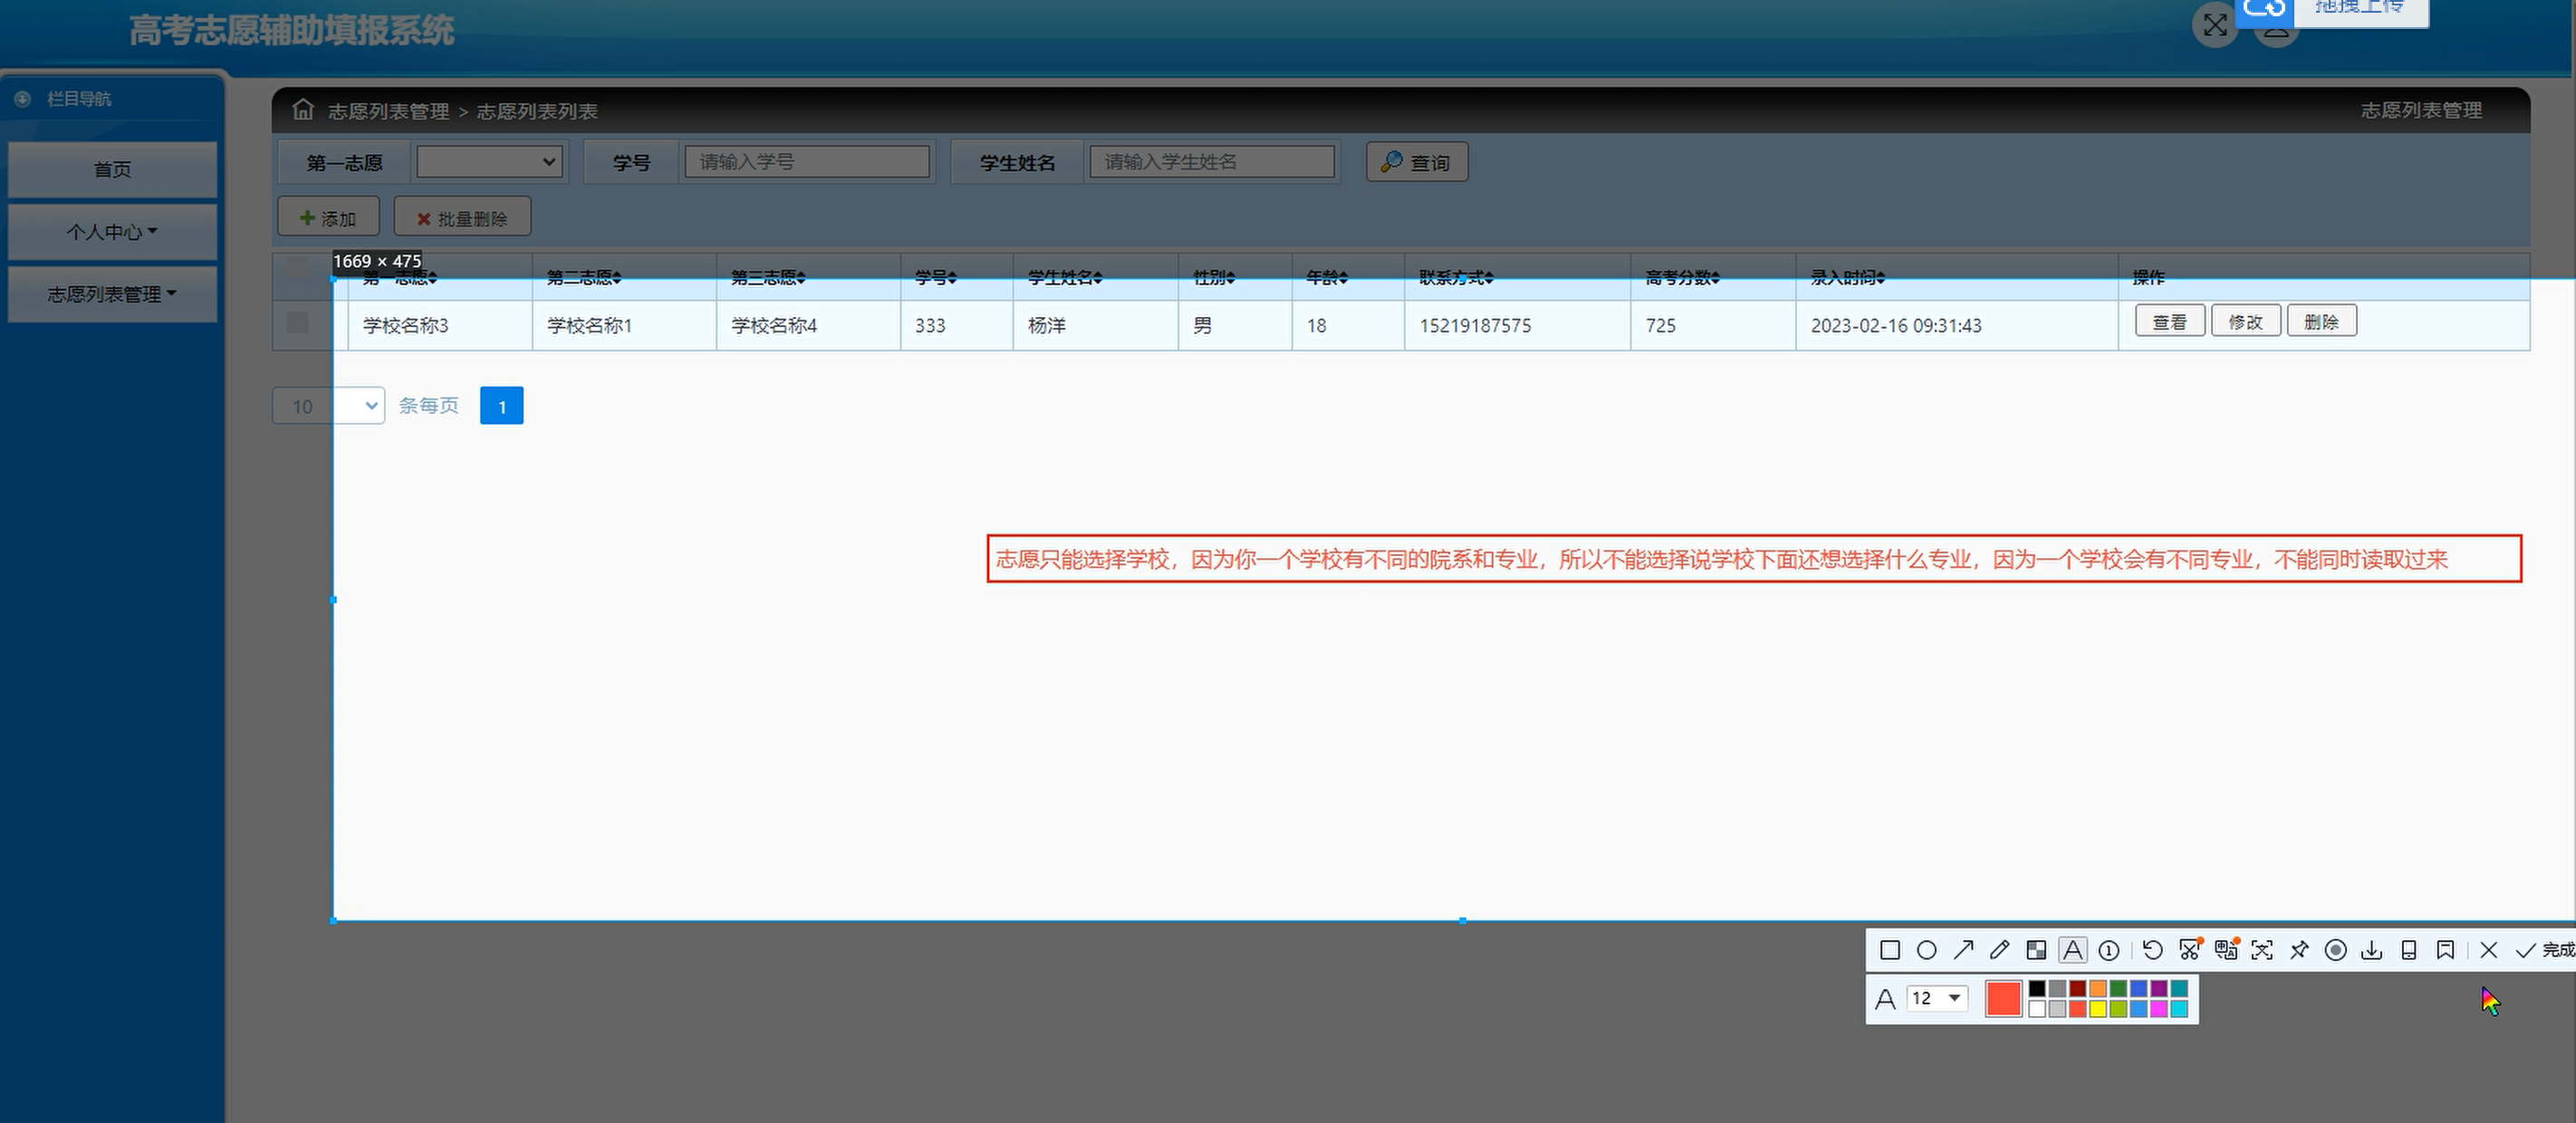Sort table by 高考分数 column

[1683, 277]
